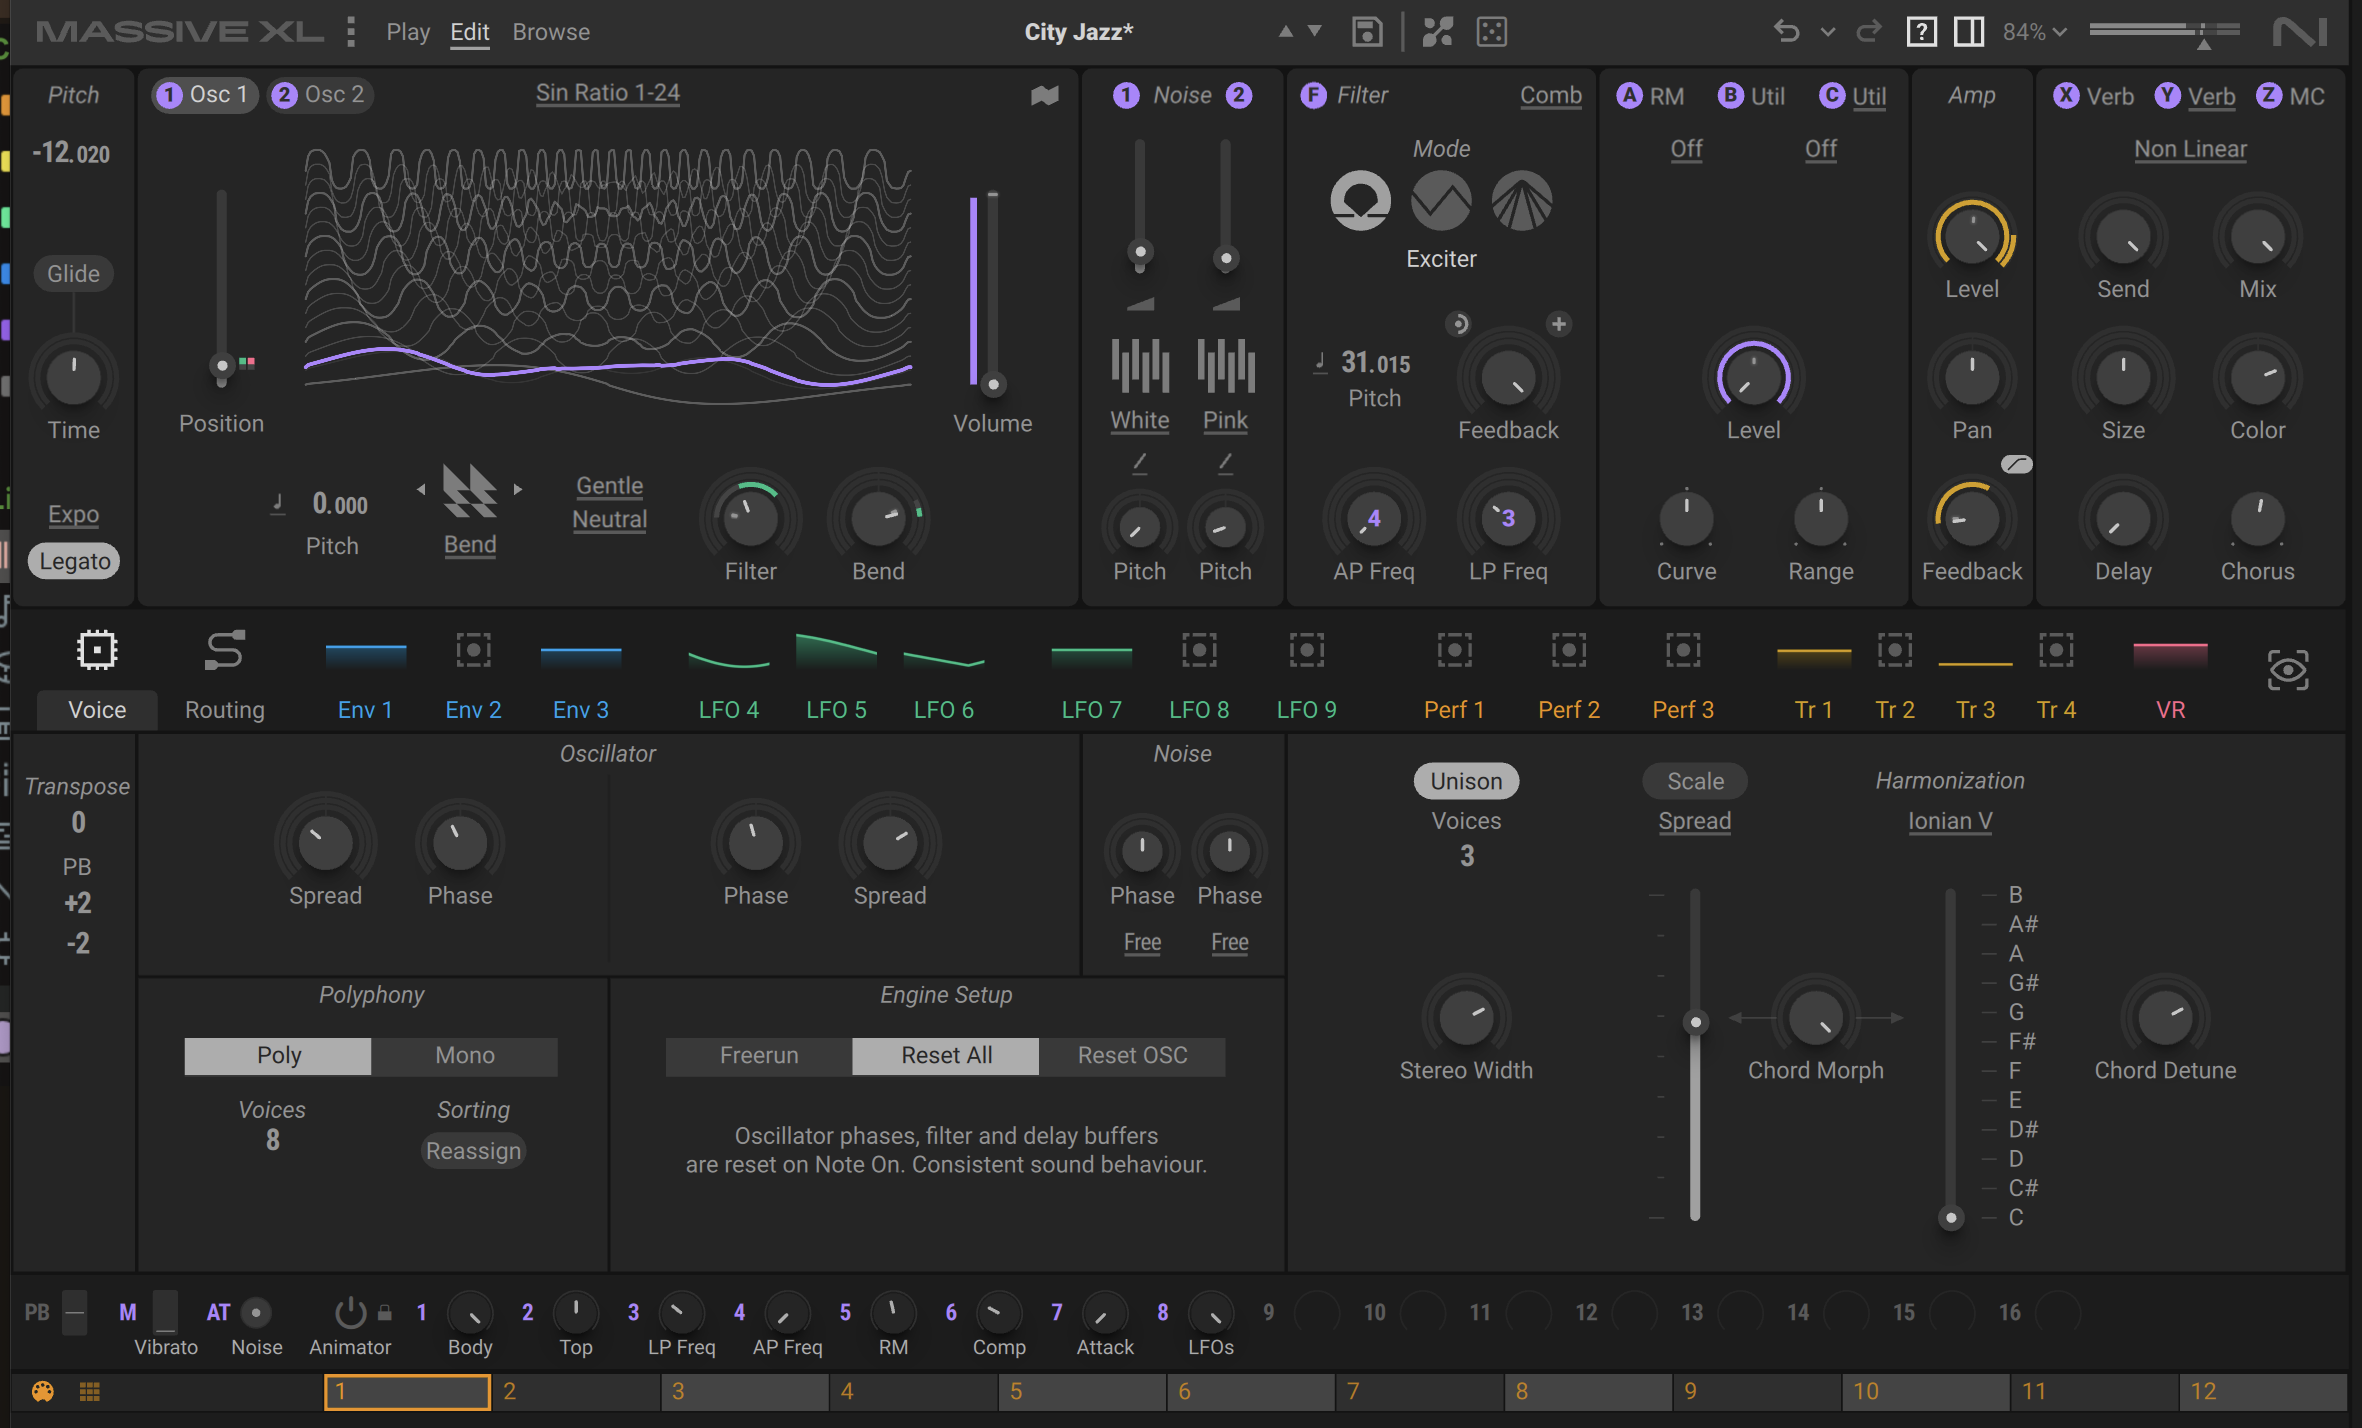Viewport: 2362px width, 1428px height.
Task: Open the zoom 84% dropdown
Action: [2034, 32]
